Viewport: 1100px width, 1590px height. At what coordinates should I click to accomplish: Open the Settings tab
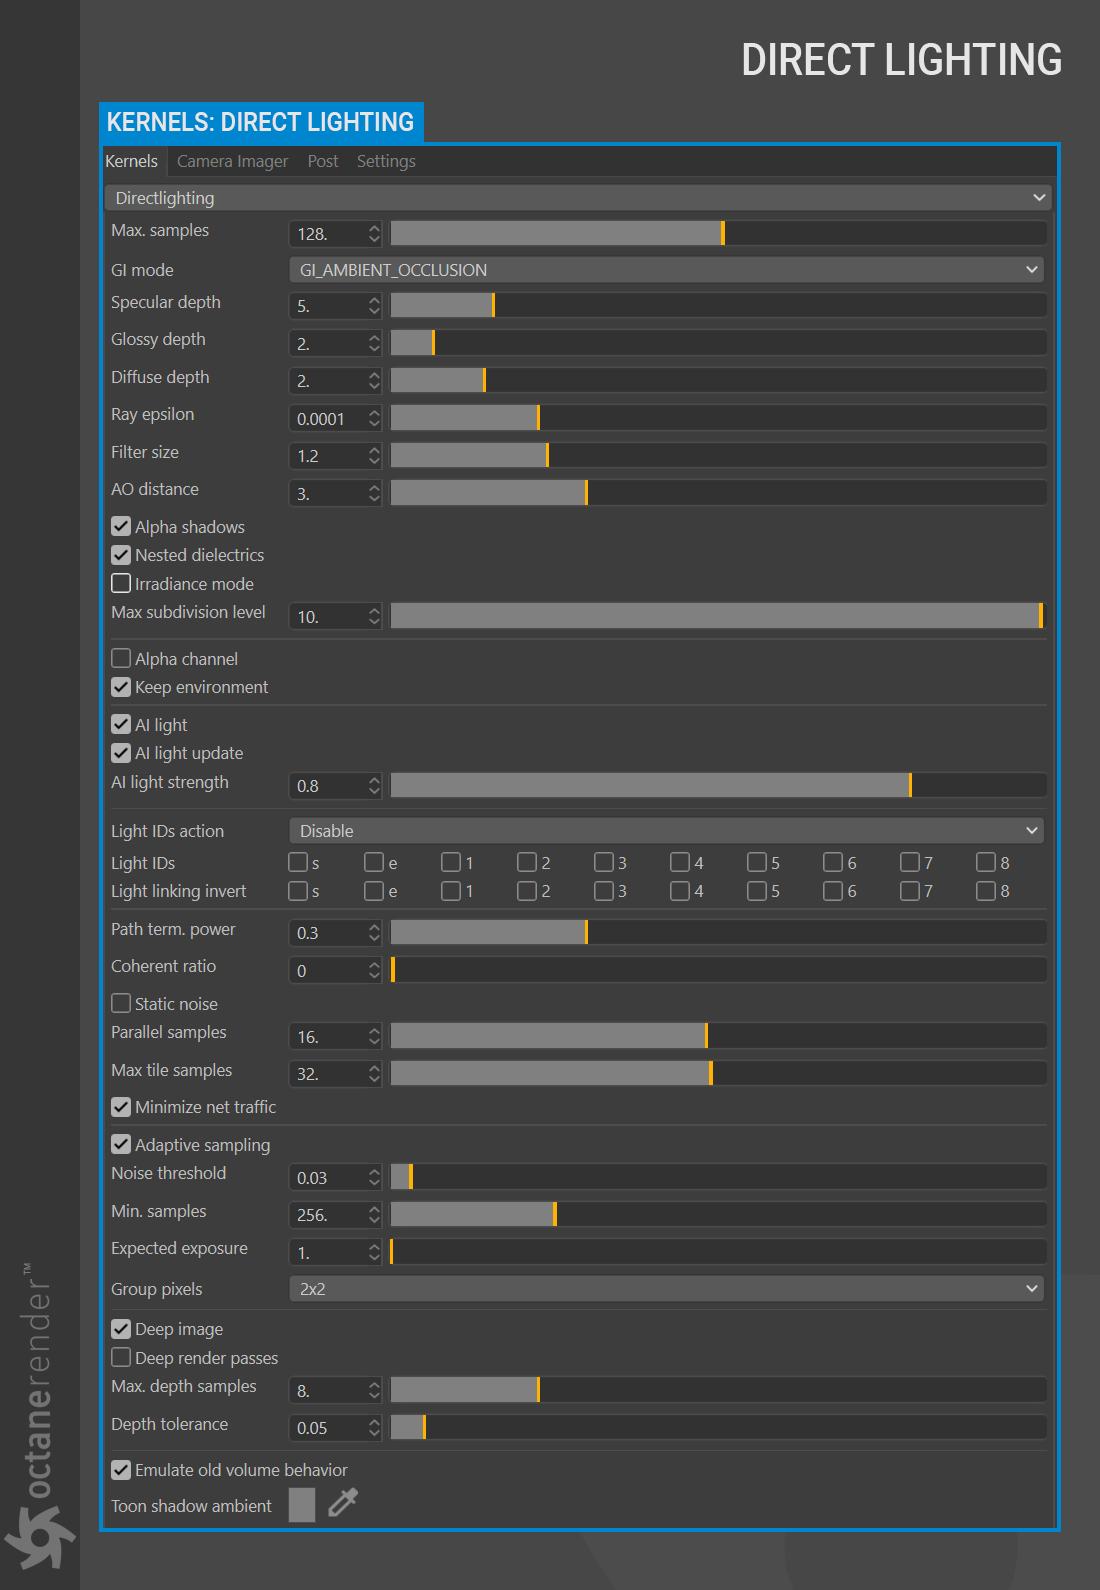coord(386,161)
